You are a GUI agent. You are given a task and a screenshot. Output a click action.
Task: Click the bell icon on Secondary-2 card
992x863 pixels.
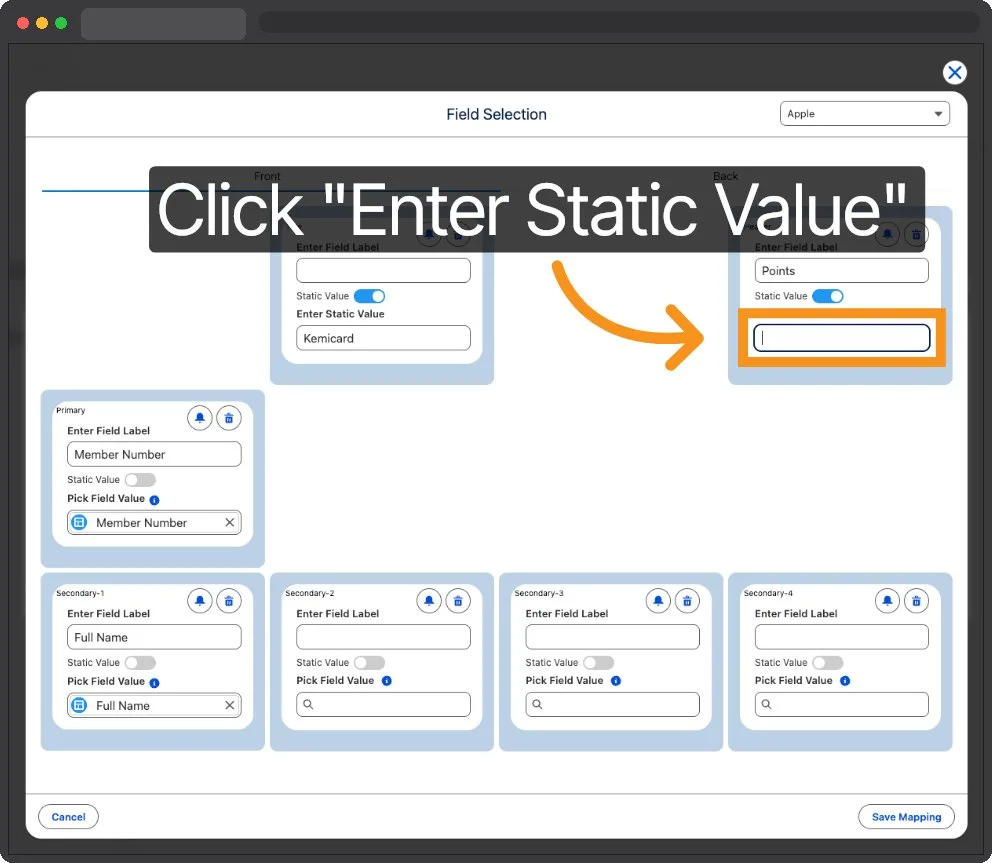429,601
